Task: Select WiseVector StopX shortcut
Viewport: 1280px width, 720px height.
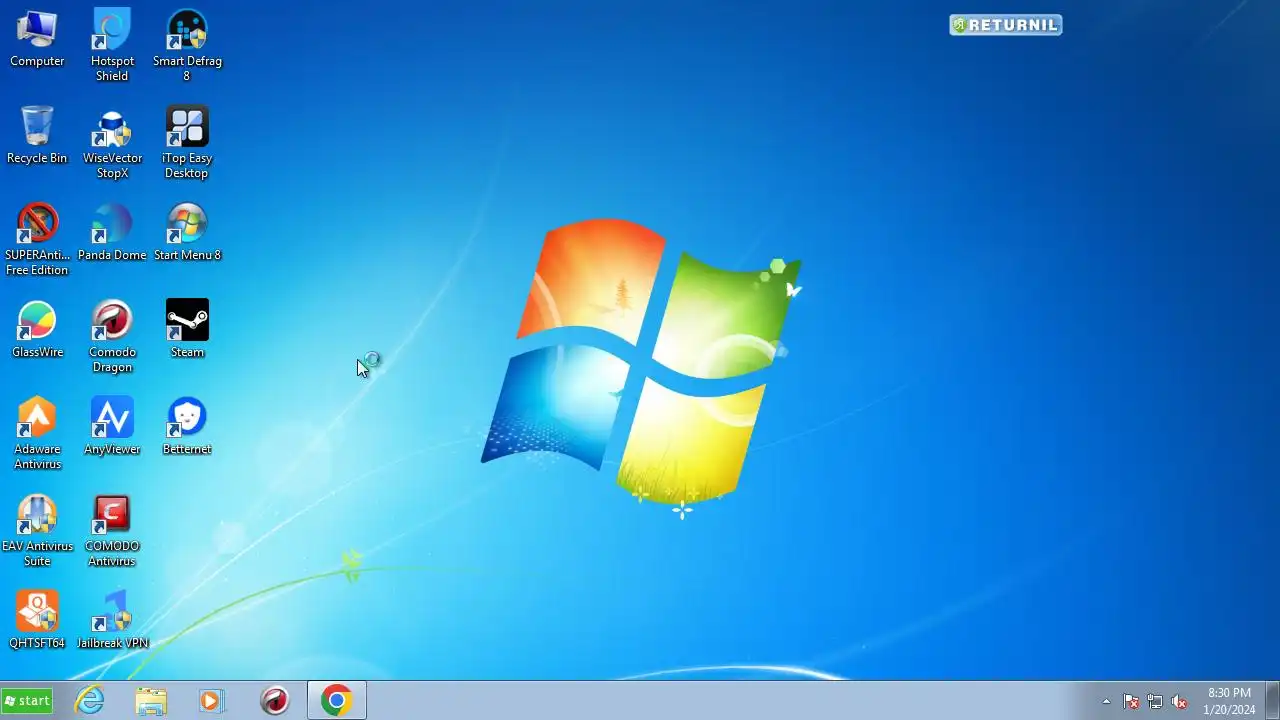Action: click(x=112, y=143)
